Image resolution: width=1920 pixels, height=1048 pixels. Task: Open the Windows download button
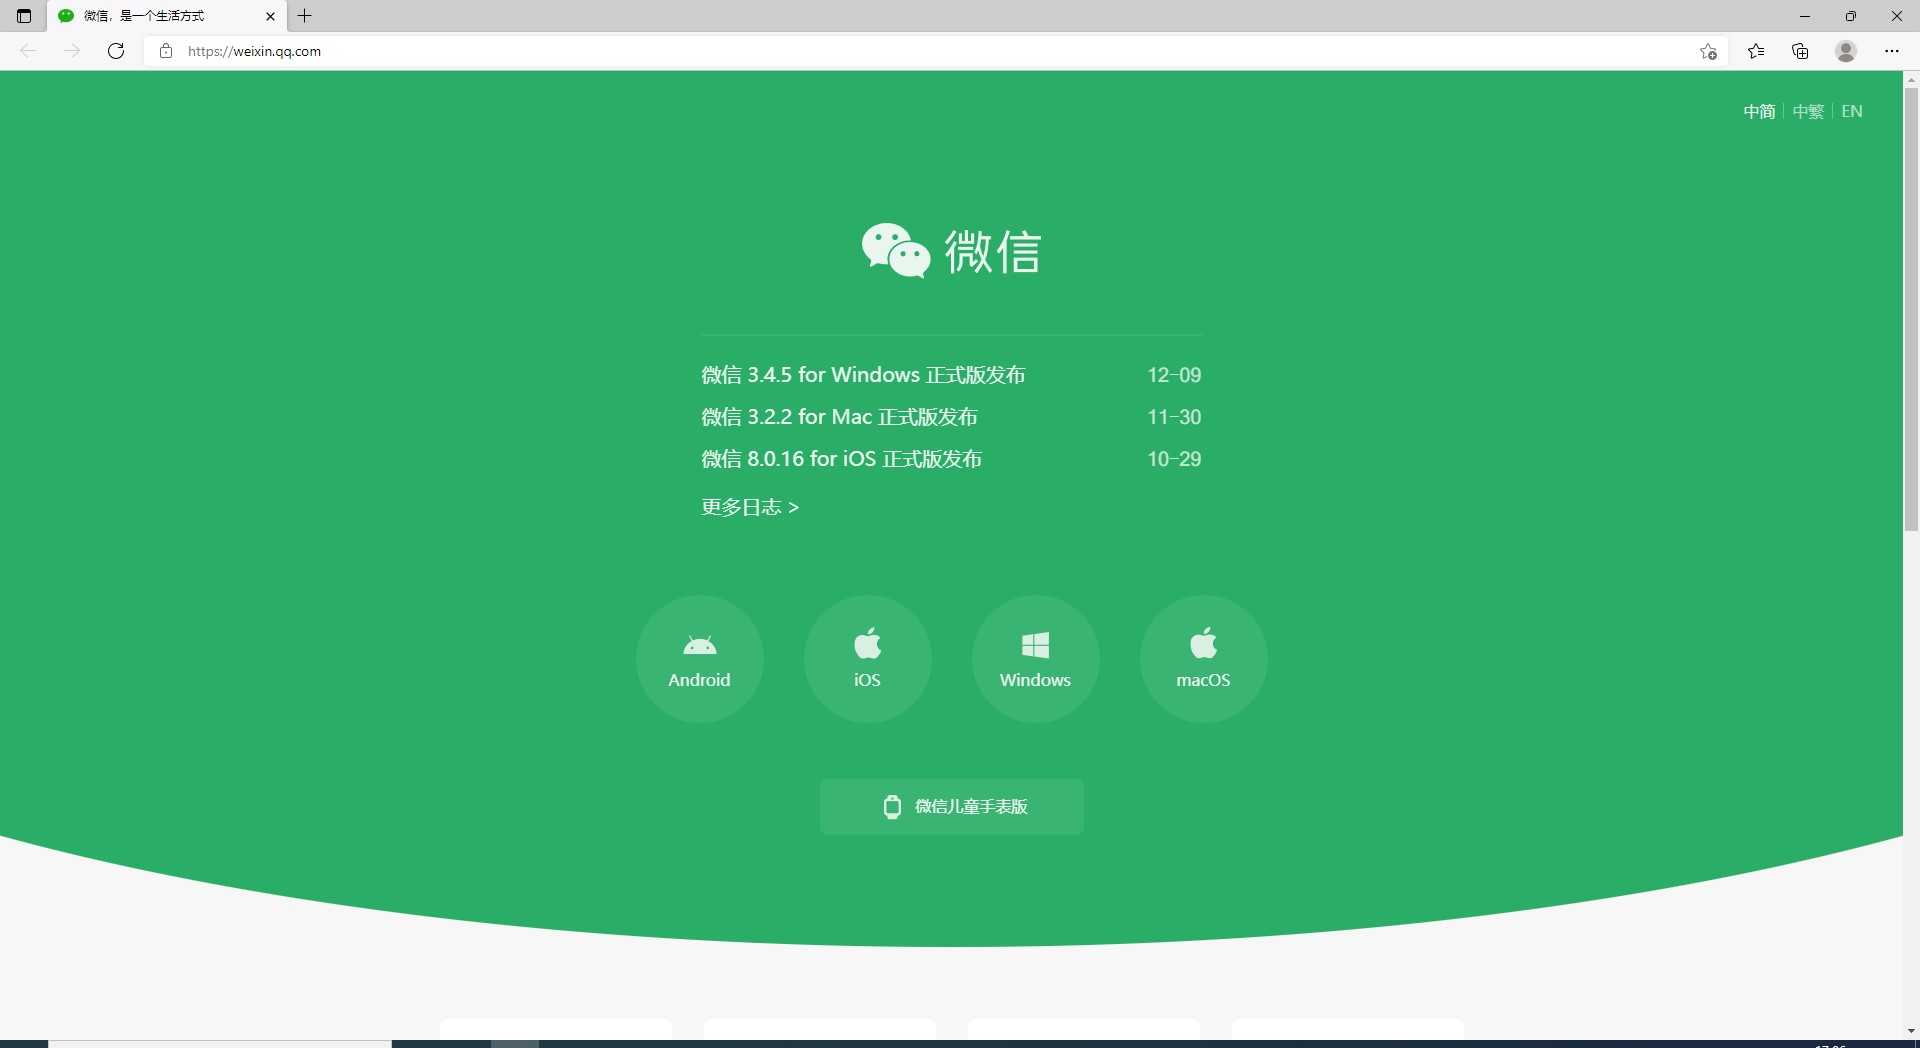pyautogui.click(x=1035, y=659)
